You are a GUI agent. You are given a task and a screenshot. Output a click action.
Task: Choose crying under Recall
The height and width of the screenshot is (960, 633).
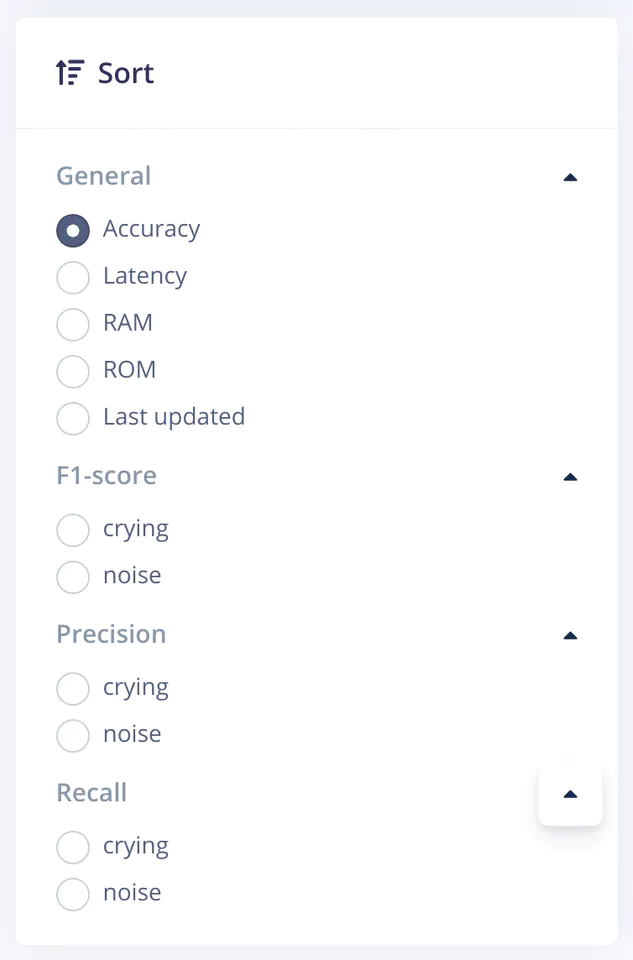pos(73,848)
